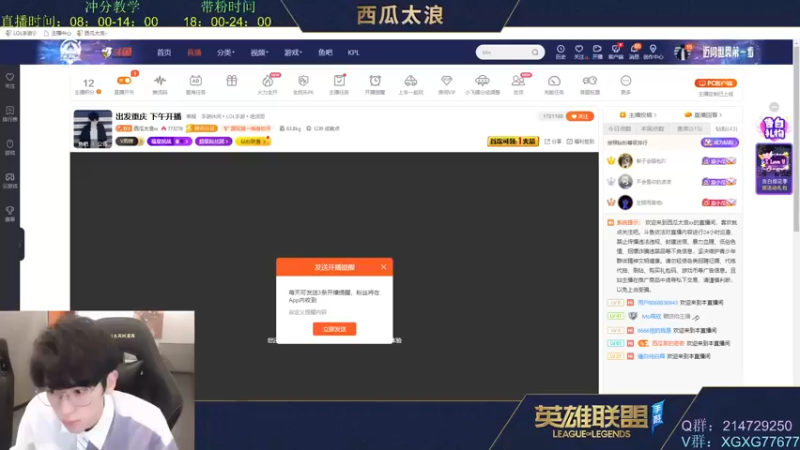Click 立即发送 button in reminder dialog
The image size is (800, 450).
[x=334, y=329]
